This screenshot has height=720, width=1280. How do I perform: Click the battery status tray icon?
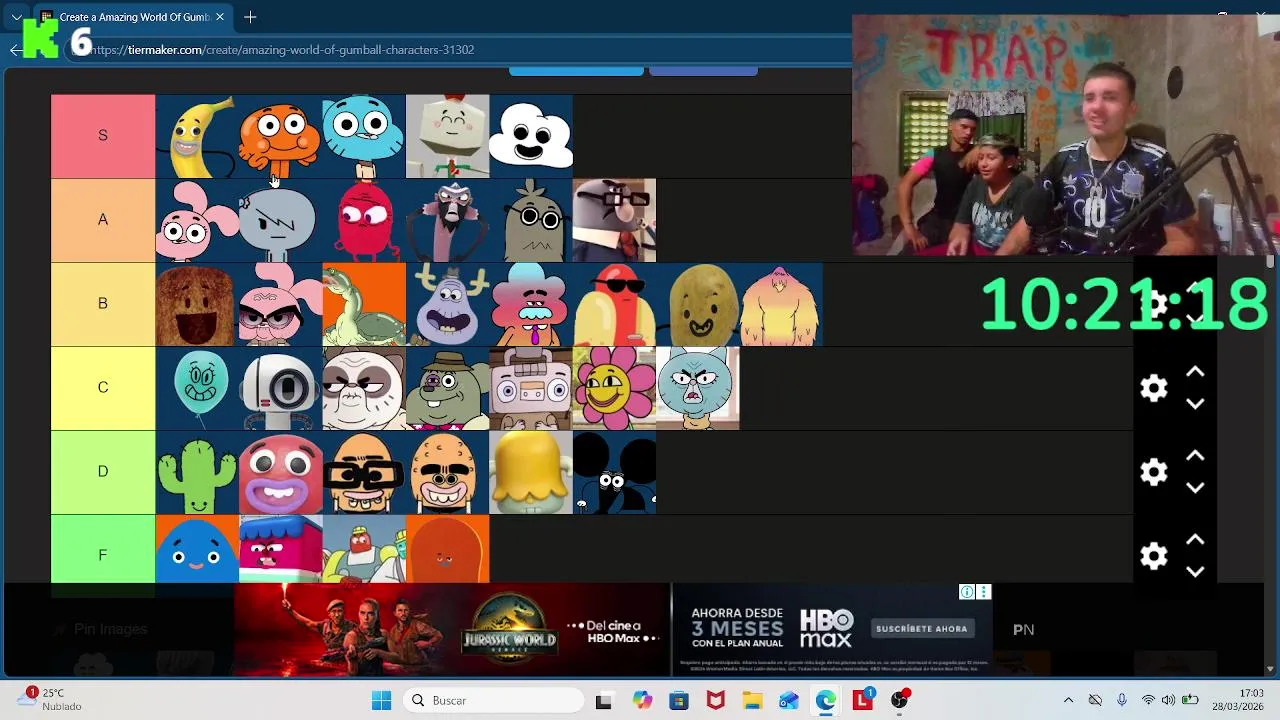pos(1190,701)
